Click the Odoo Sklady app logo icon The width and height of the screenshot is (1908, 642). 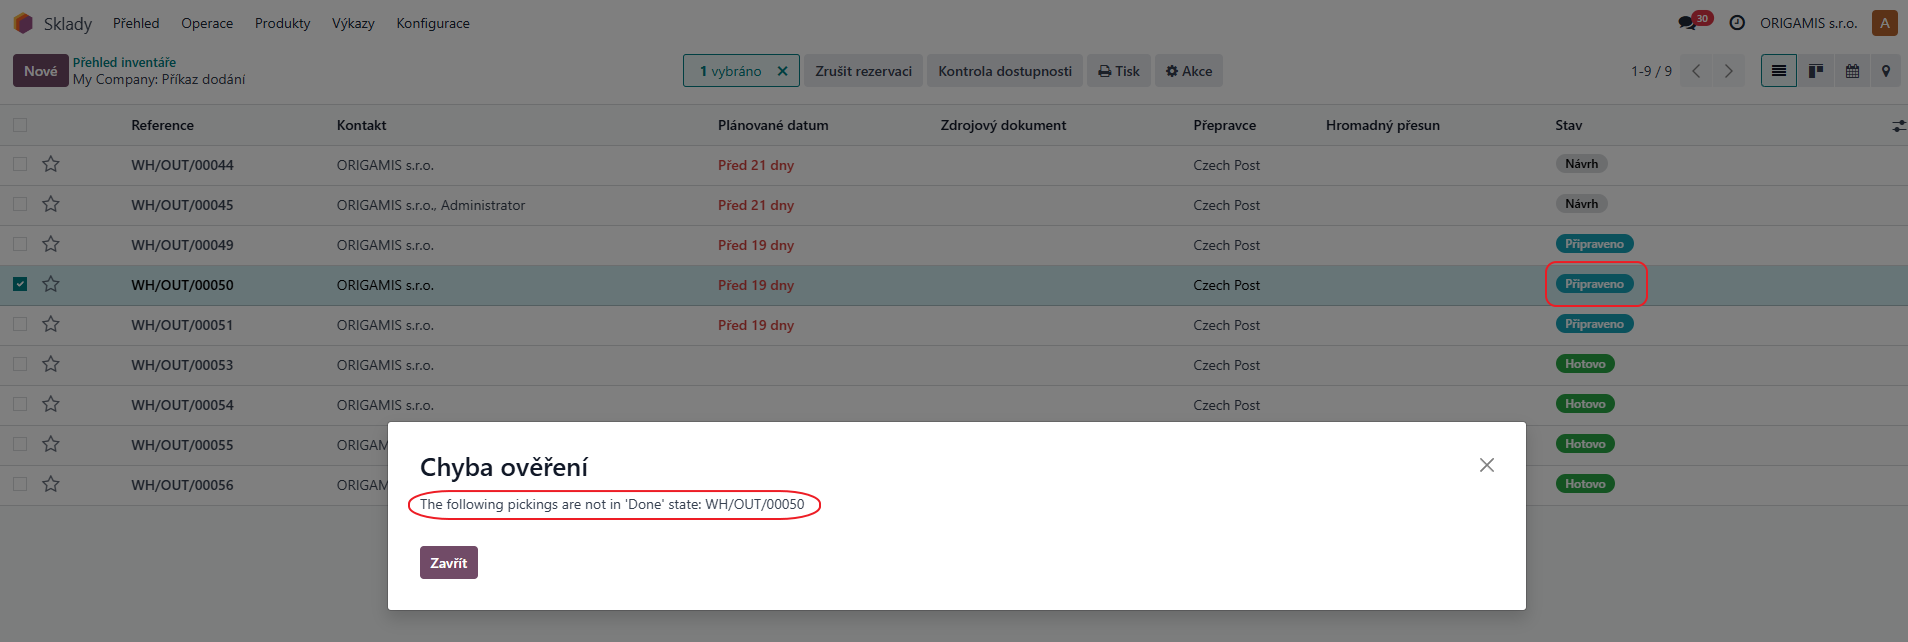pos(23,23)
